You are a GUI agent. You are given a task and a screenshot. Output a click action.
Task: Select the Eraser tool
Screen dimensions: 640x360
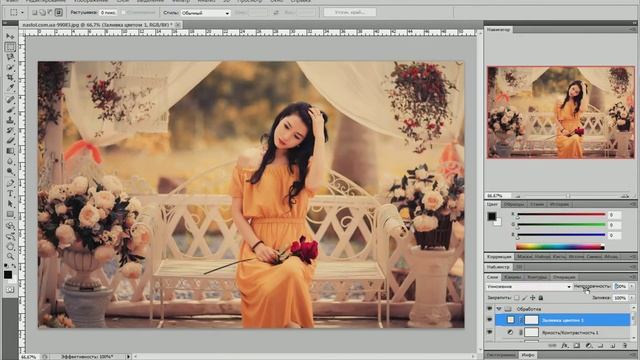point(10,140)
